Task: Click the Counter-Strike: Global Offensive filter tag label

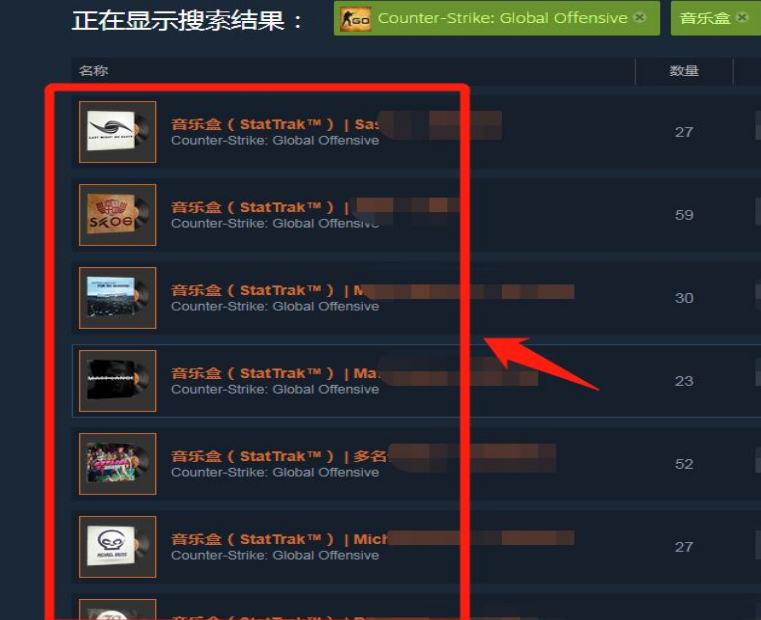Action: 502,18
